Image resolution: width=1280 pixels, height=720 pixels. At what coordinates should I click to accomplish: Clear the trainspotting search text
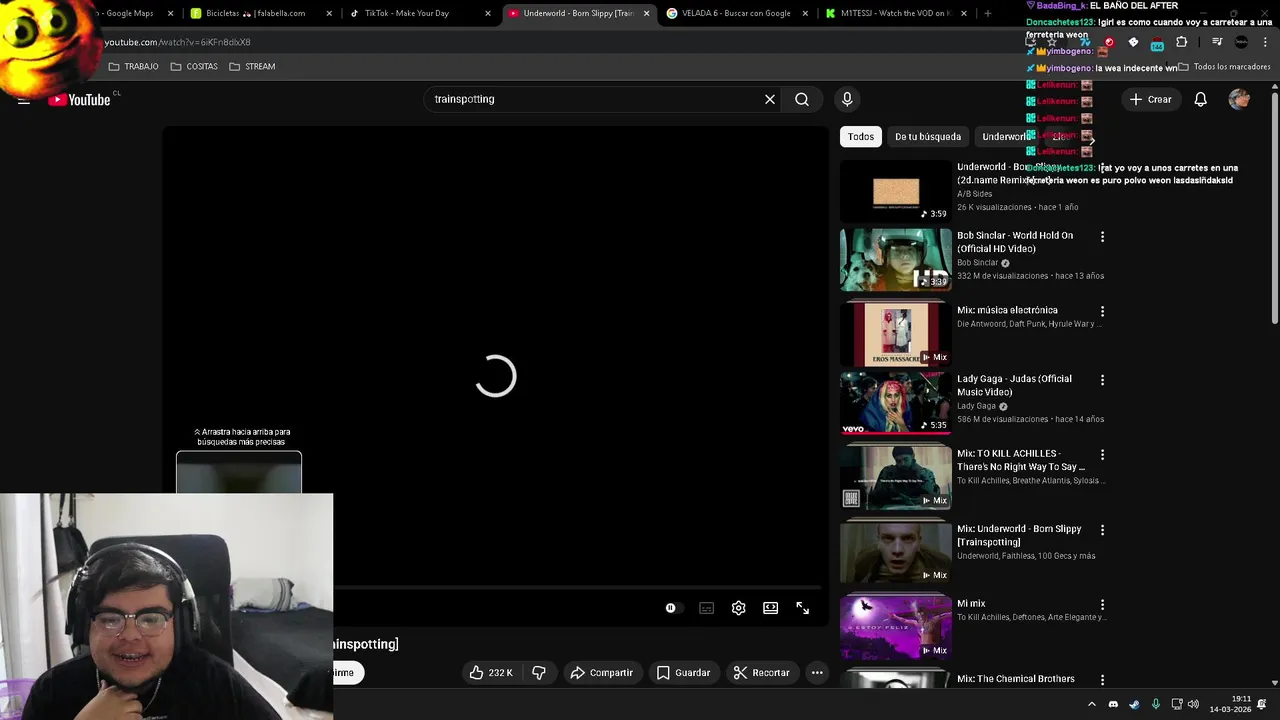770,99
